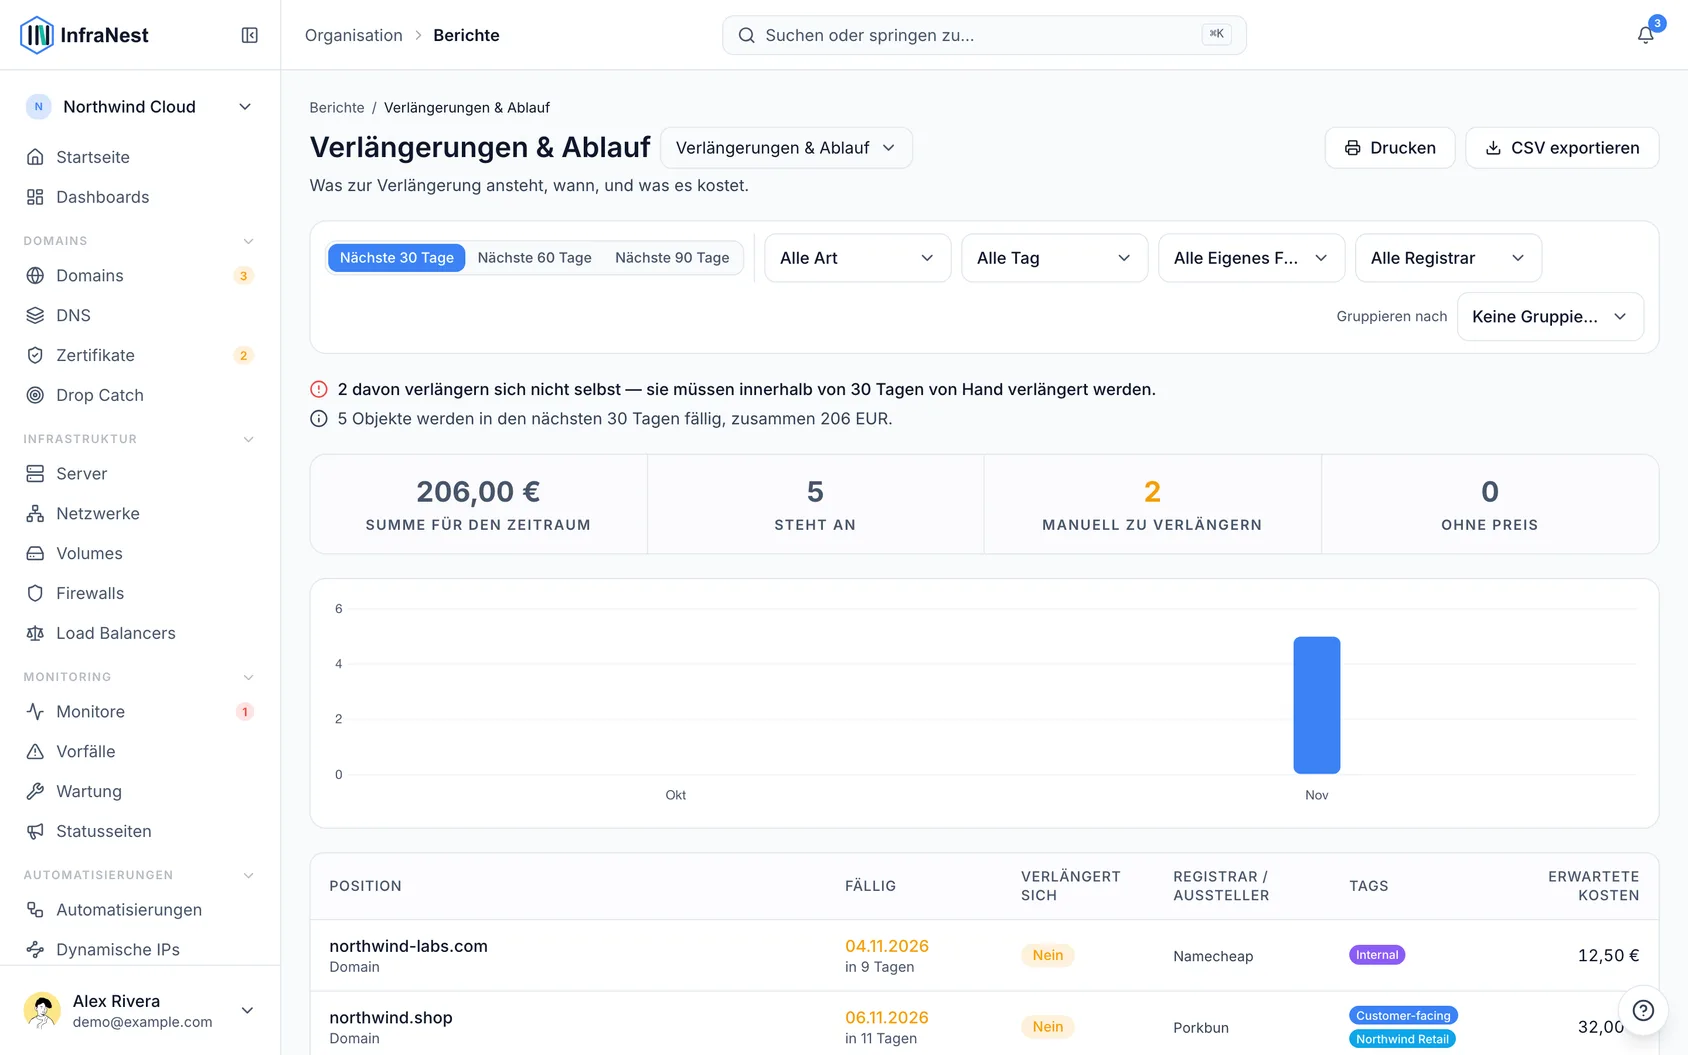The width and height of the screenshot is (1688, 1055).
Task: Click the Drucken button
Action: tap(1390, 148)
